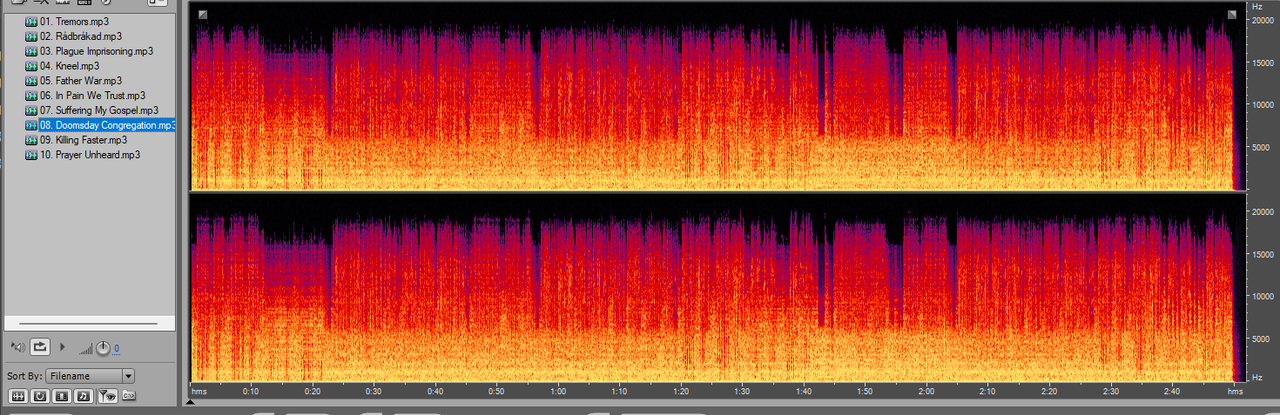Click the Sort By label

(x=24, y=376)
